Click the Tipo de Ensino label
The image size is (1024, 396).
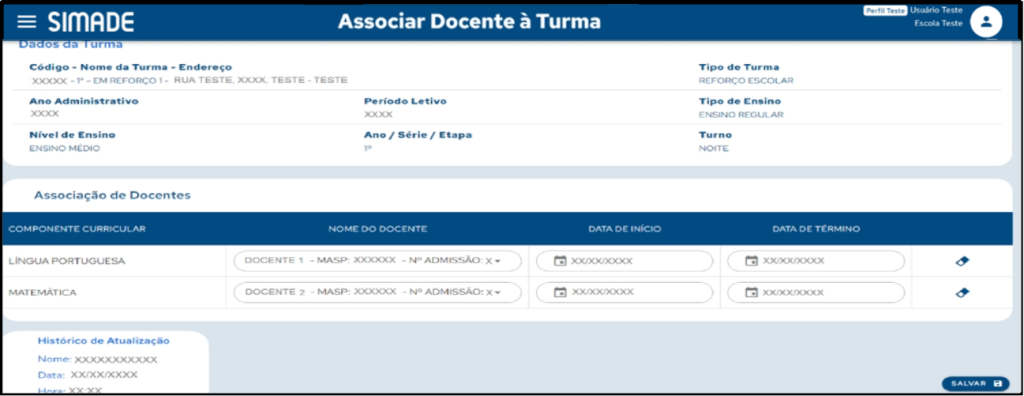click(740, 101)
